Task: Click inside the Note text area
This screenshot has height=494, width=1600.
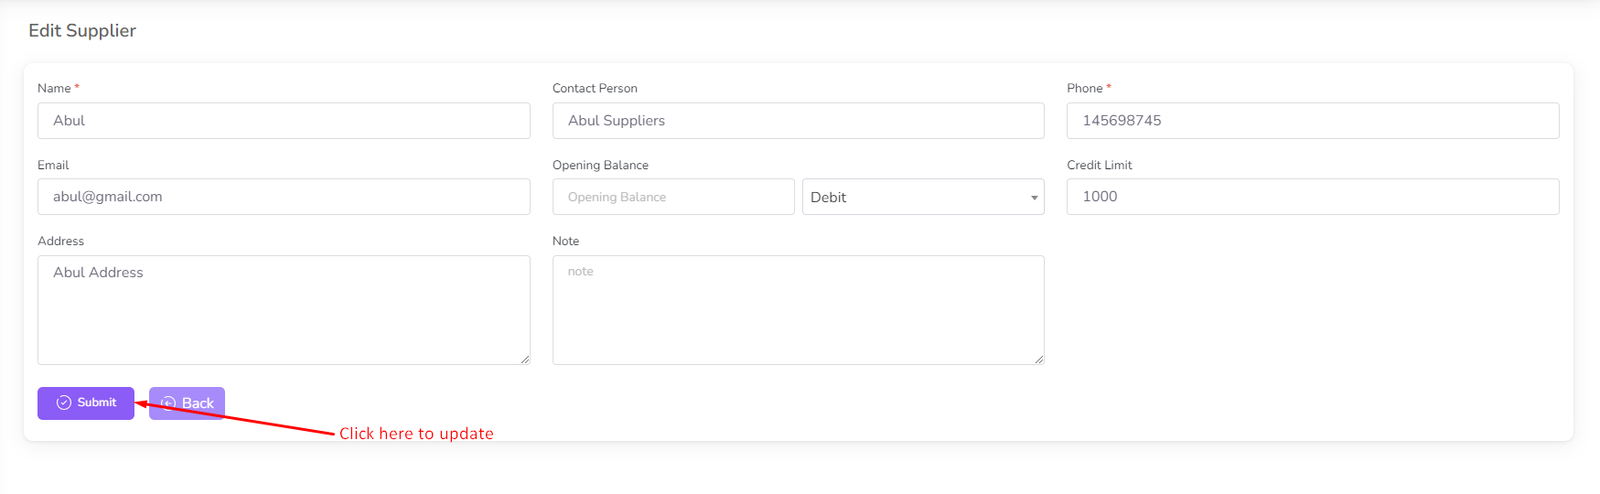Action: pyautogui.click(x=798, y=310)
